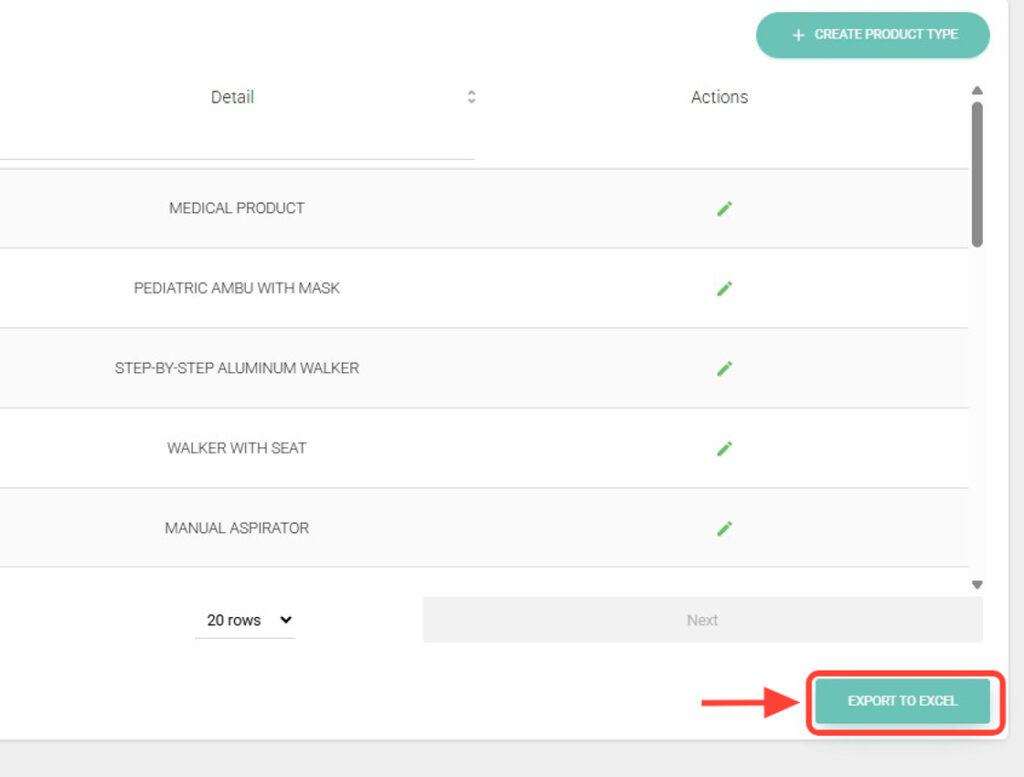The height and width of the screenshot is (777, 1024).
Task: Edit the MANUAL ASPIRATOR product type
Action: (724, 528)
